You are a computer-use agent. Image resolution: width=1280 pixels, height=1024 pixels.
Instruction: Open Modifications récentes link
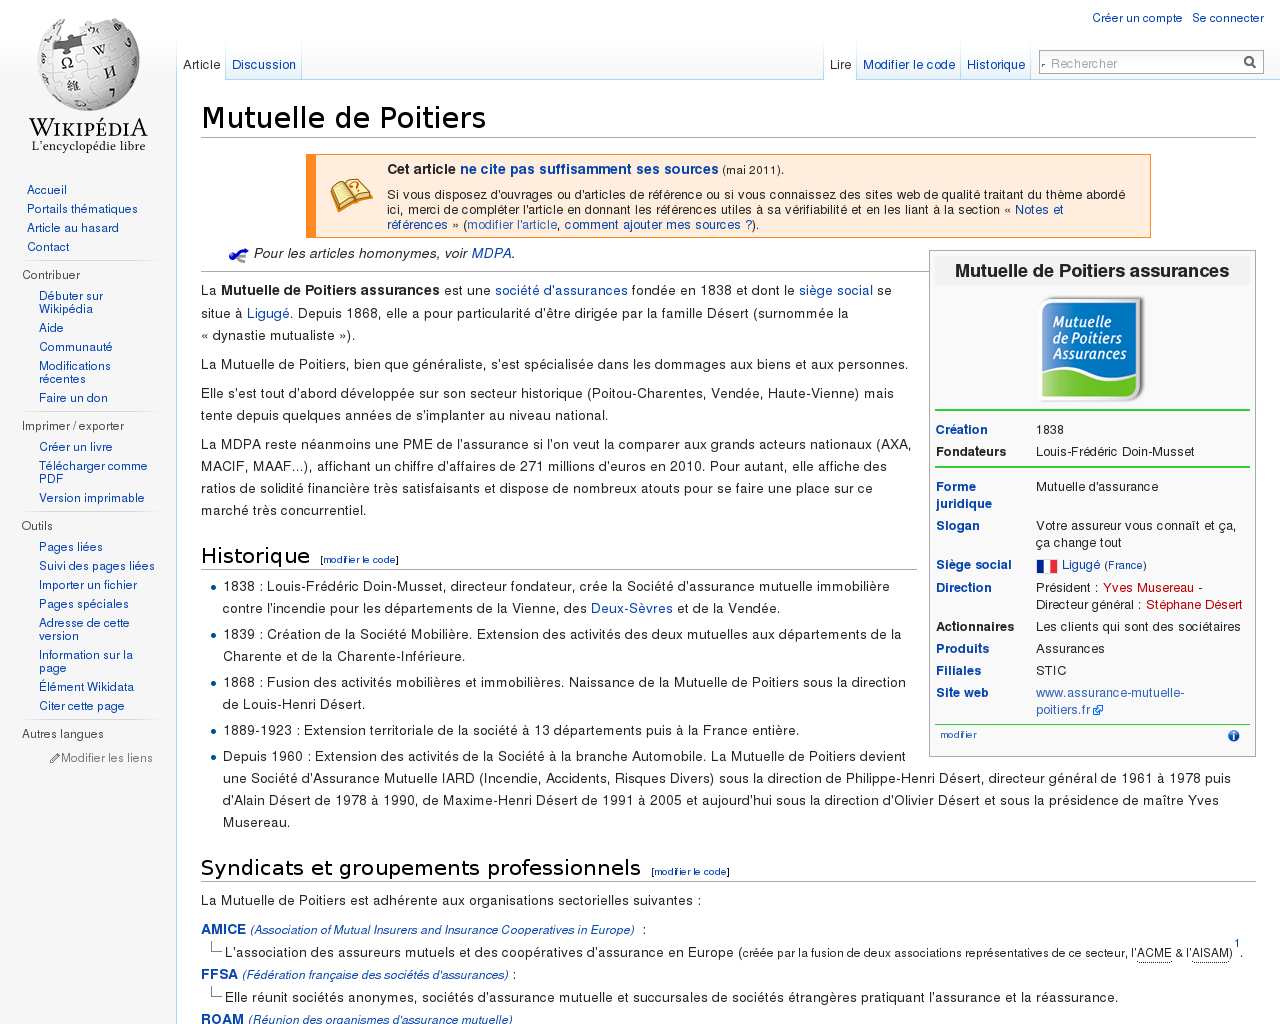(75, 372)
